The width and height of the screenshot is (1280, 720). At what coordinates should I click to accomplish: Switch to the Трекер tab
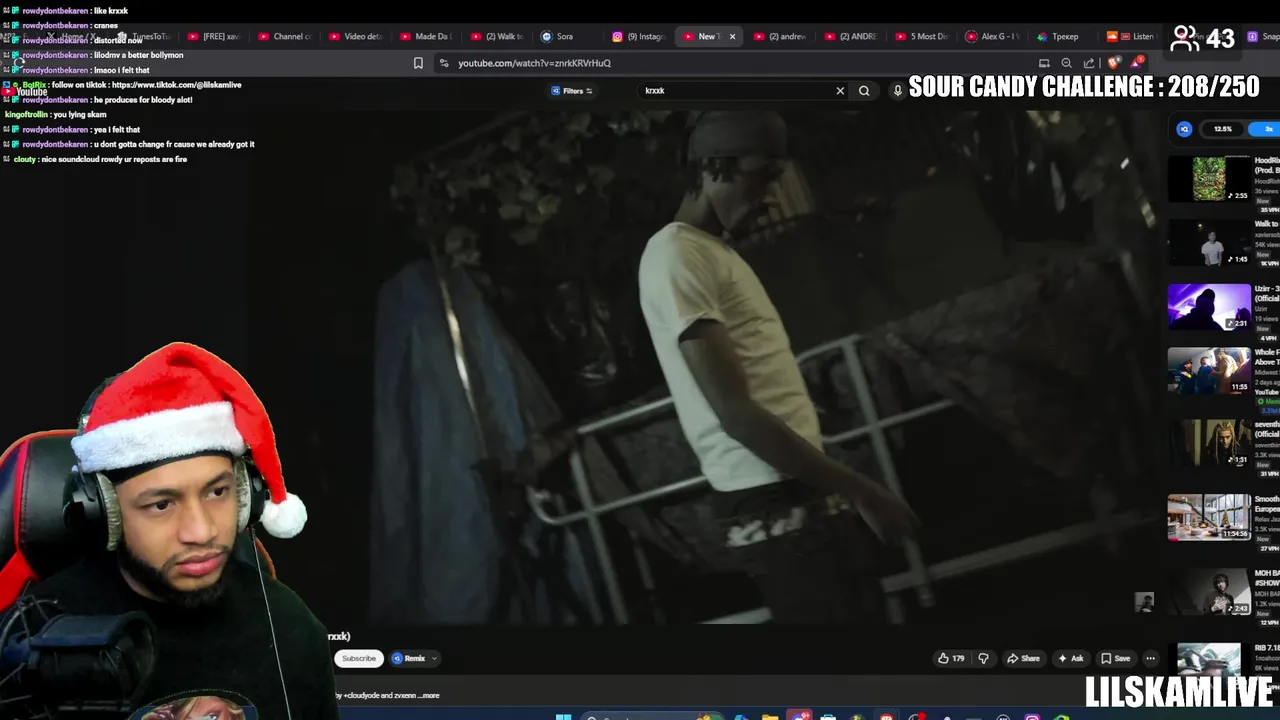[1060, 37]
